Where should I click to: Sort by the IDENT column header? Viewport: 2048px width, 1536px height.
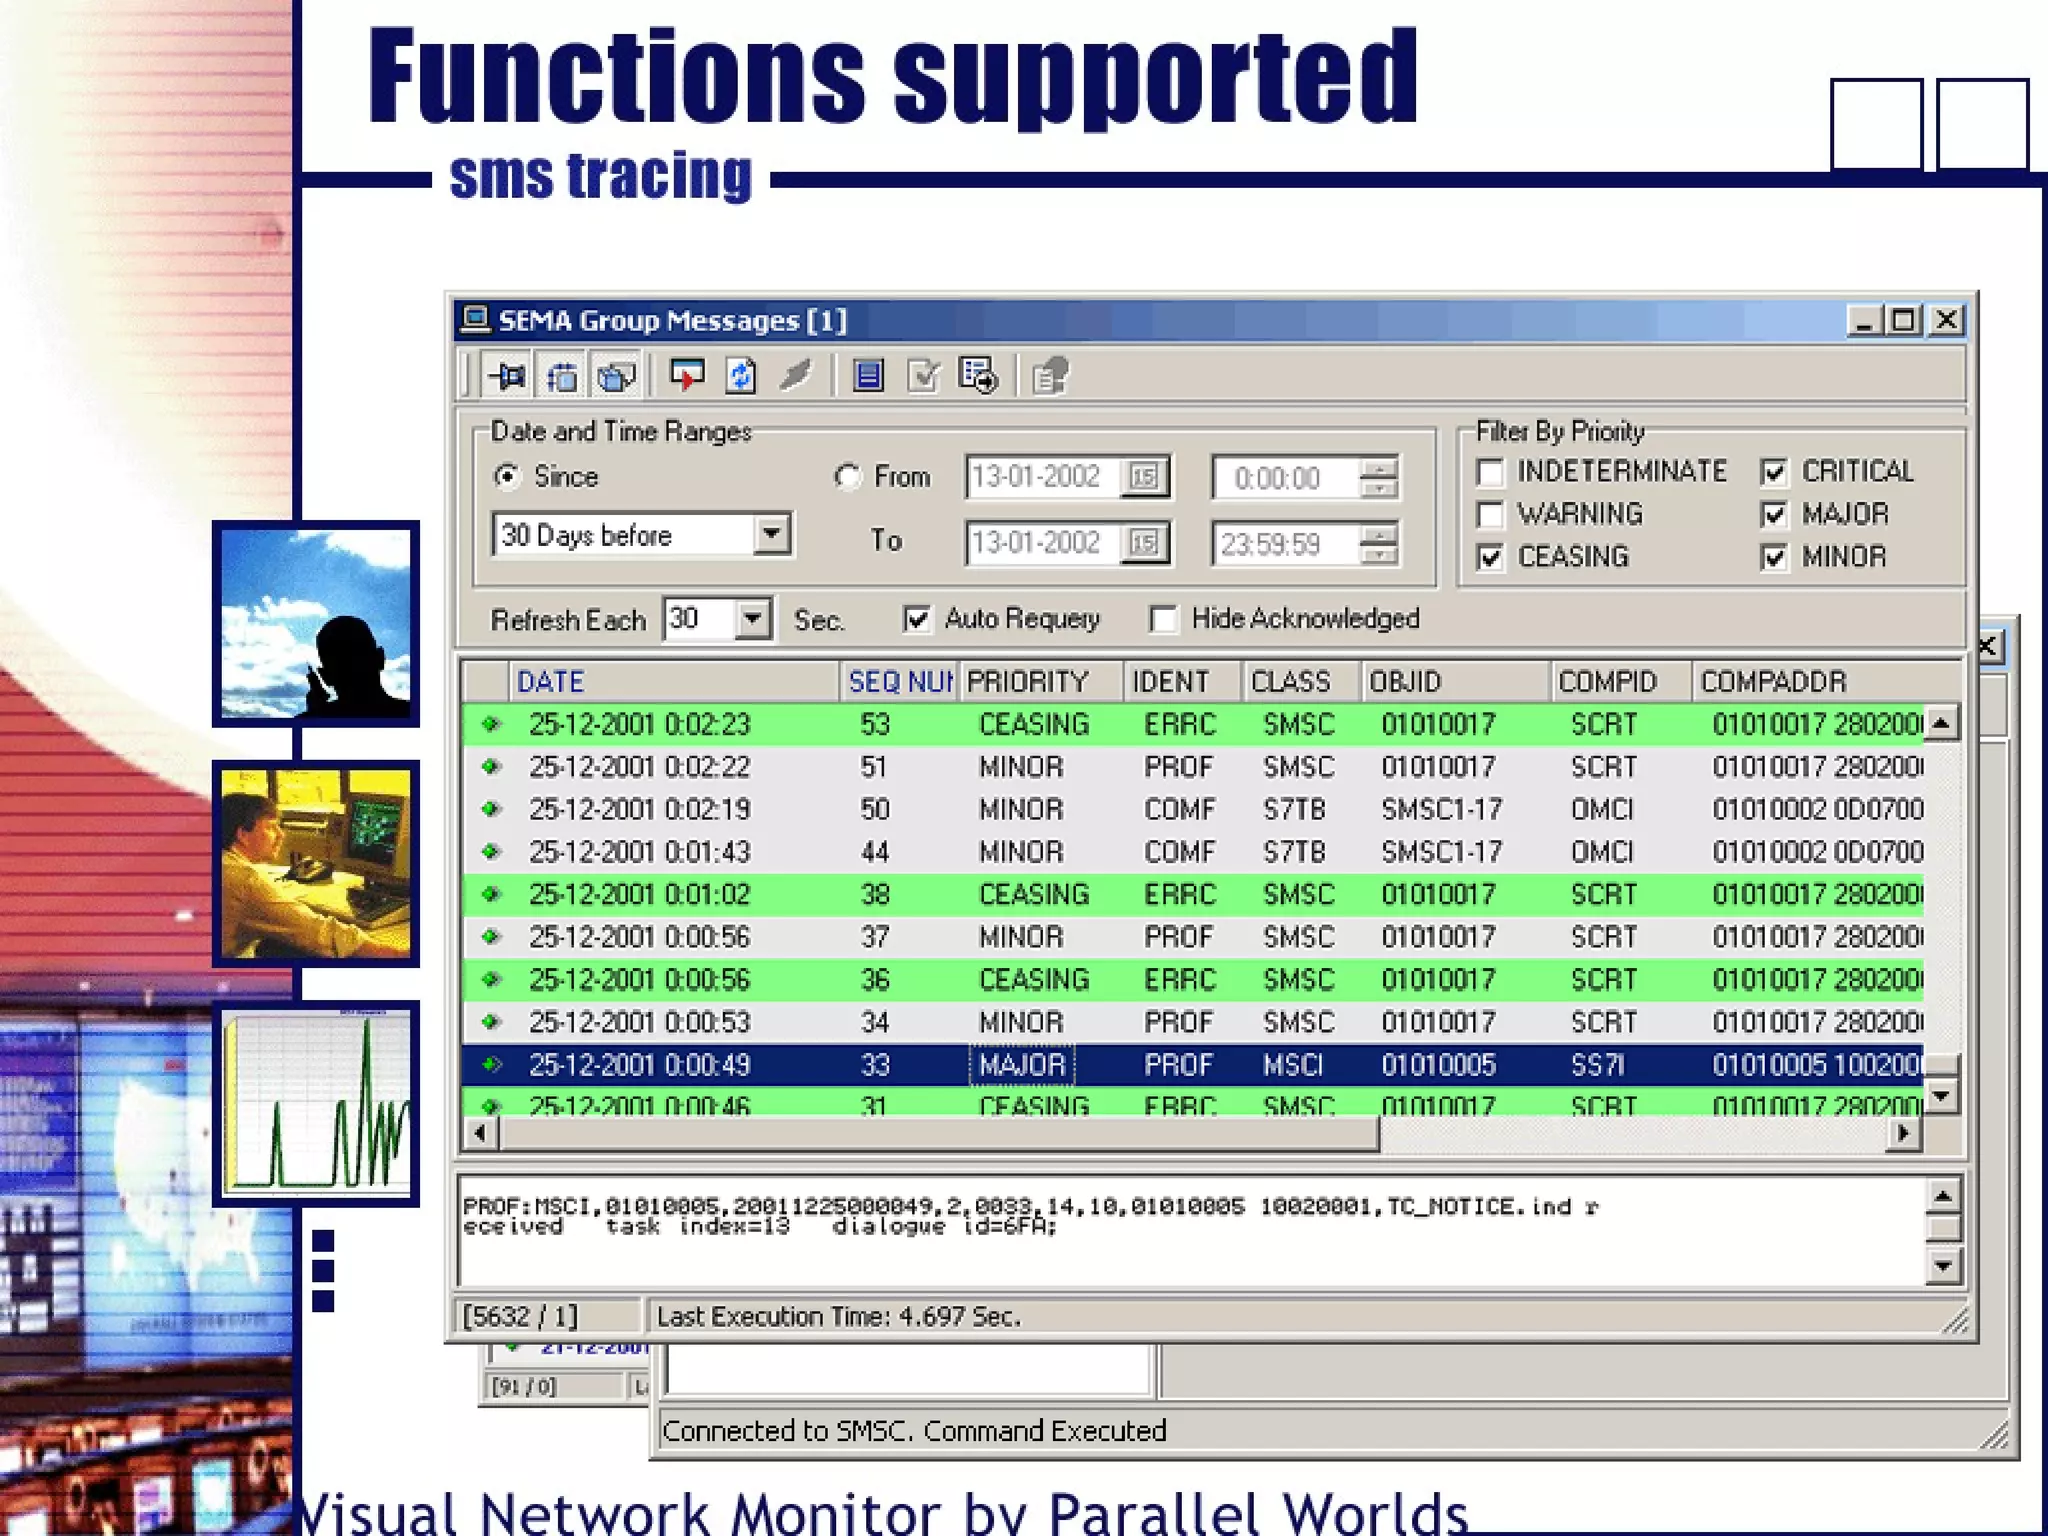1183,682
